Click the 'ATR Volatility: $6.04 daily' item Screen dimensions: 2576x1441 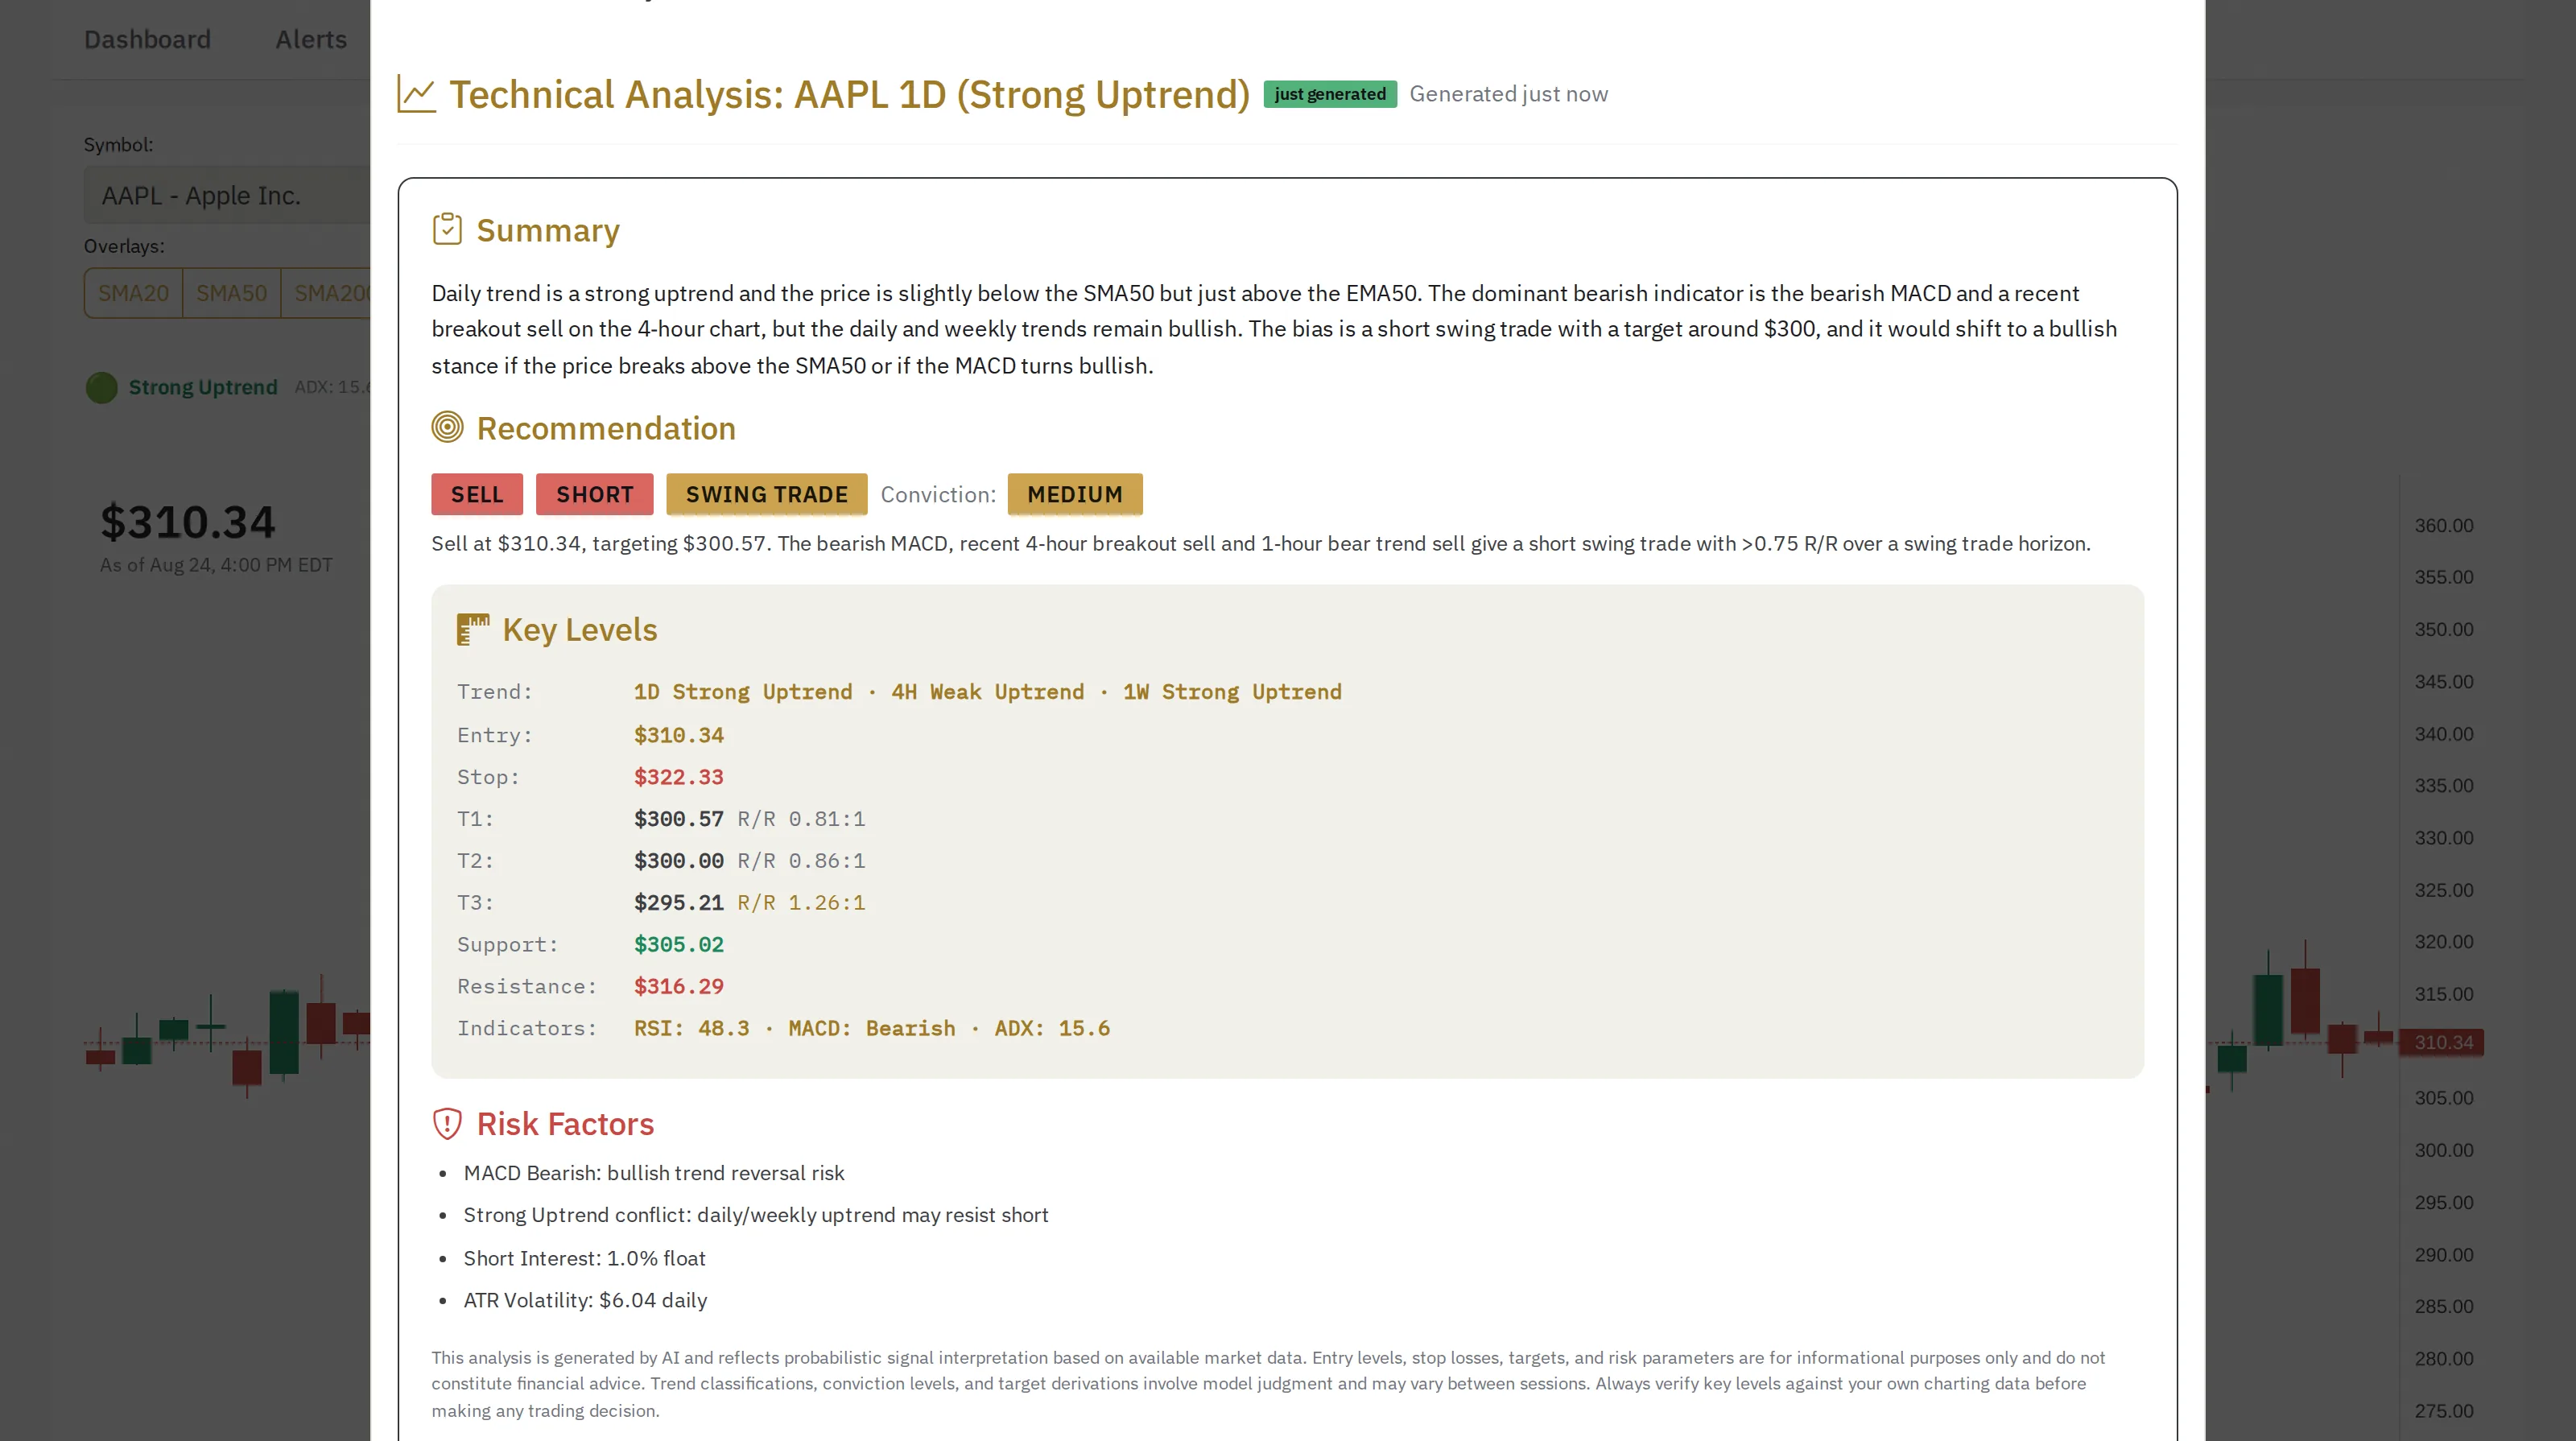[586, 1301]
